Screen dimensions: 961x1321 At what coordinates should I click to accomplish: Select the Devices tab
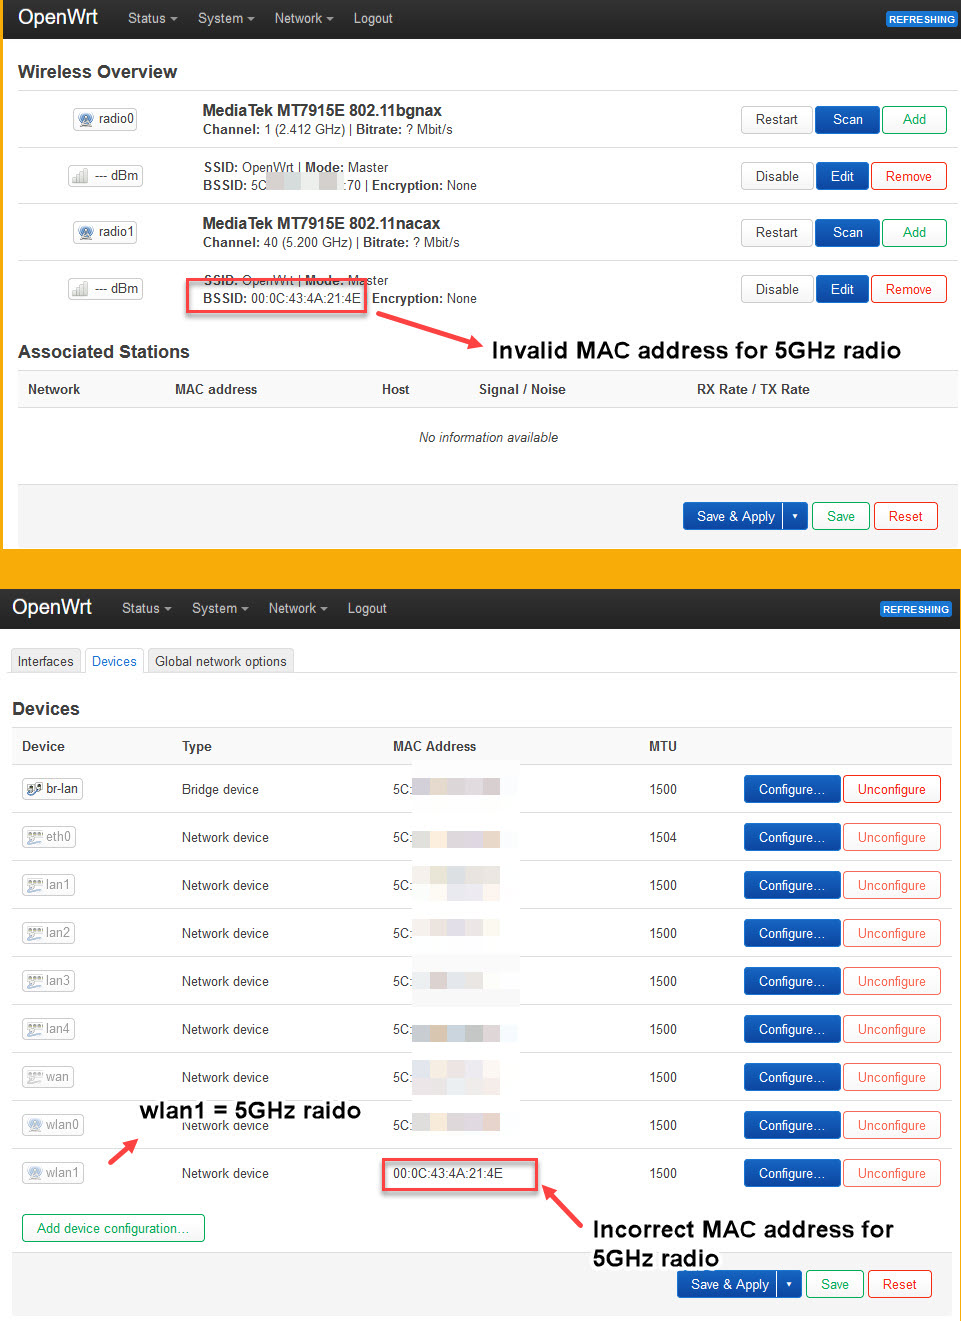tap(114, 661)
